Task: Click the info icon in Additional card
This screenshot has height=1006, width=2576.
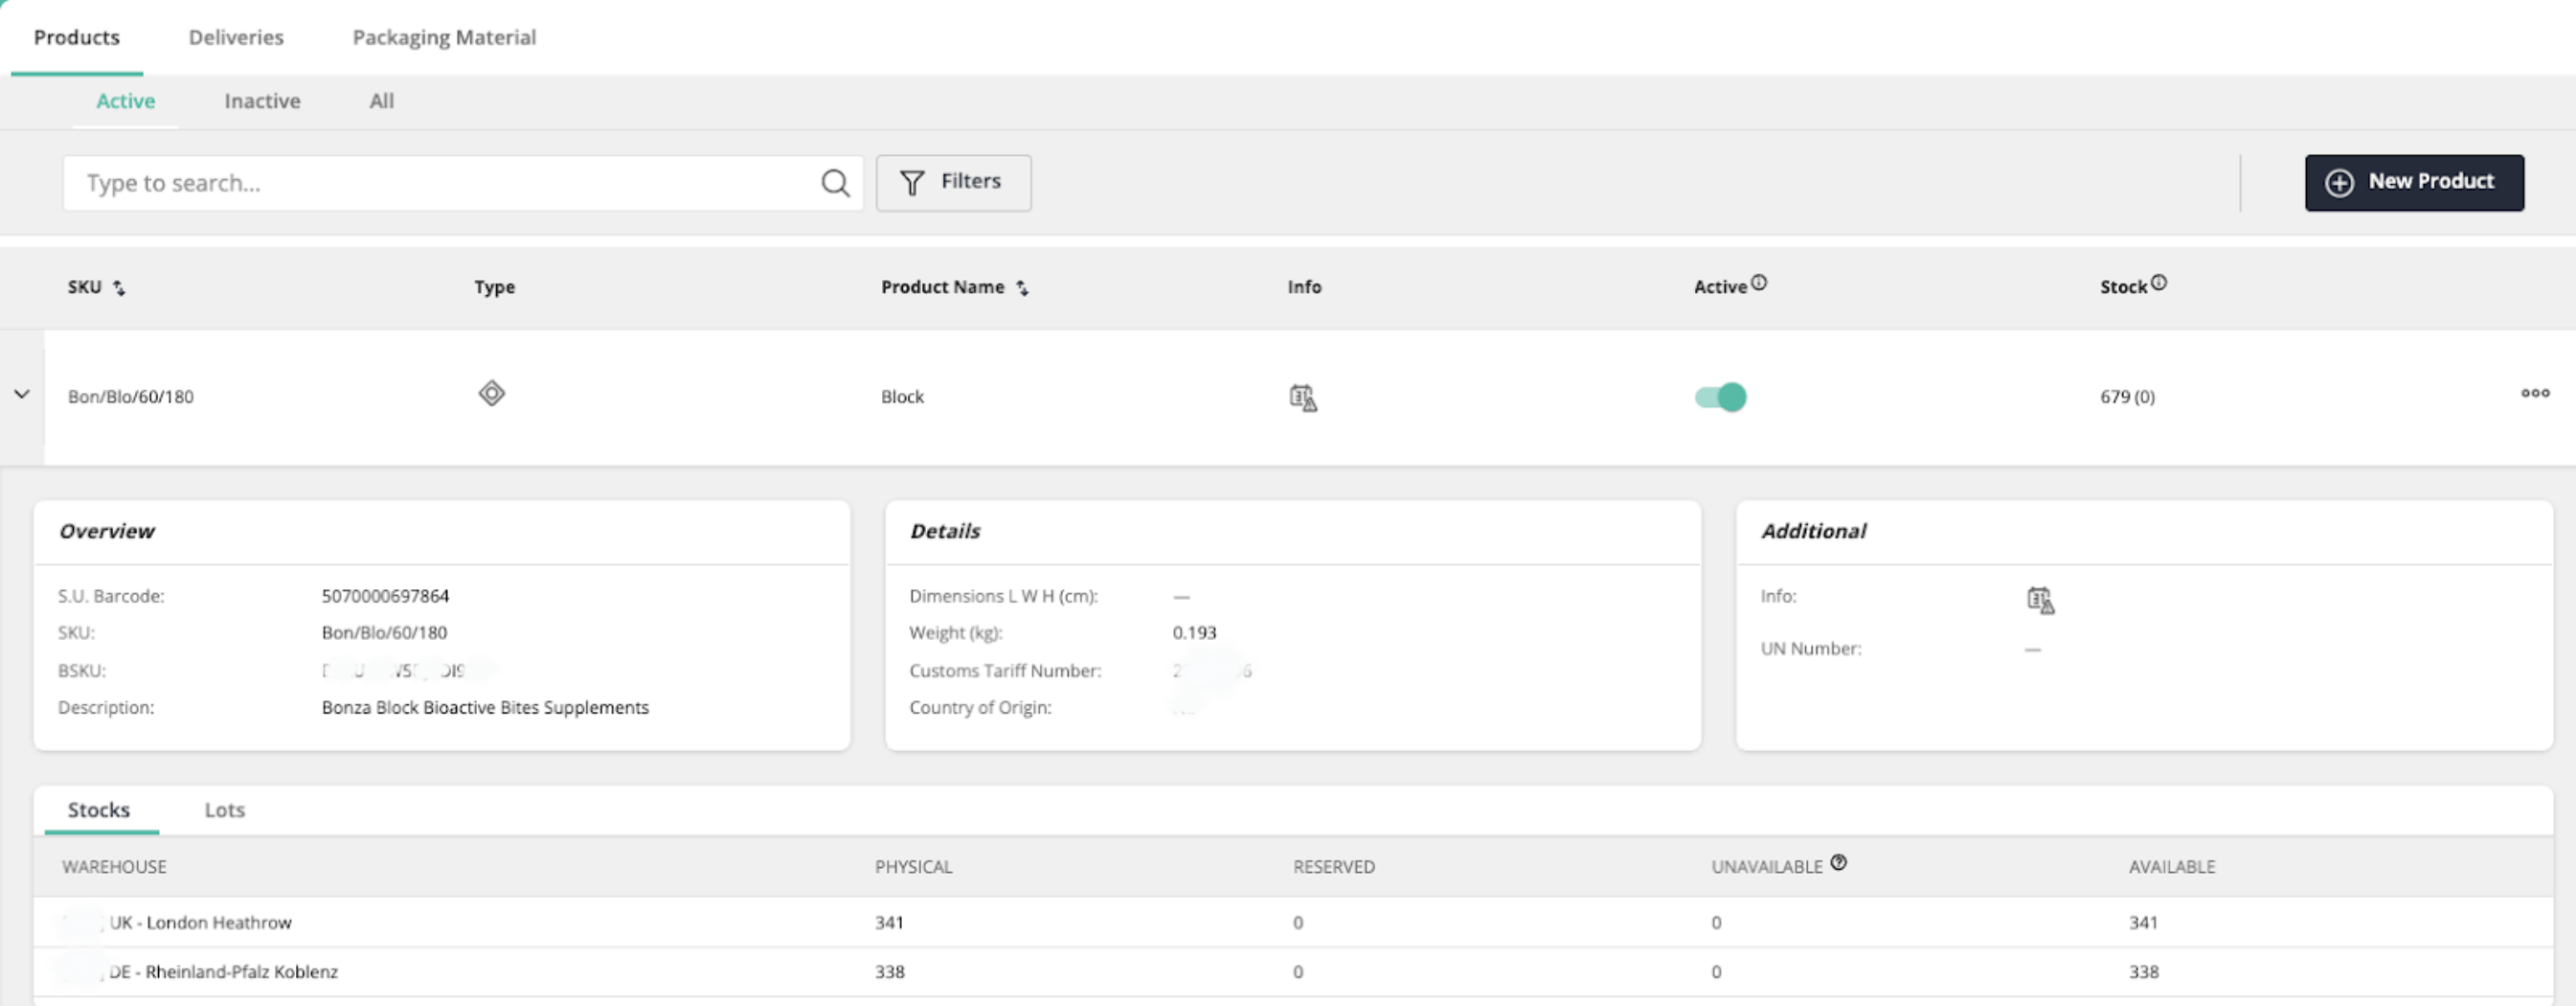Action: [2039, 600]
